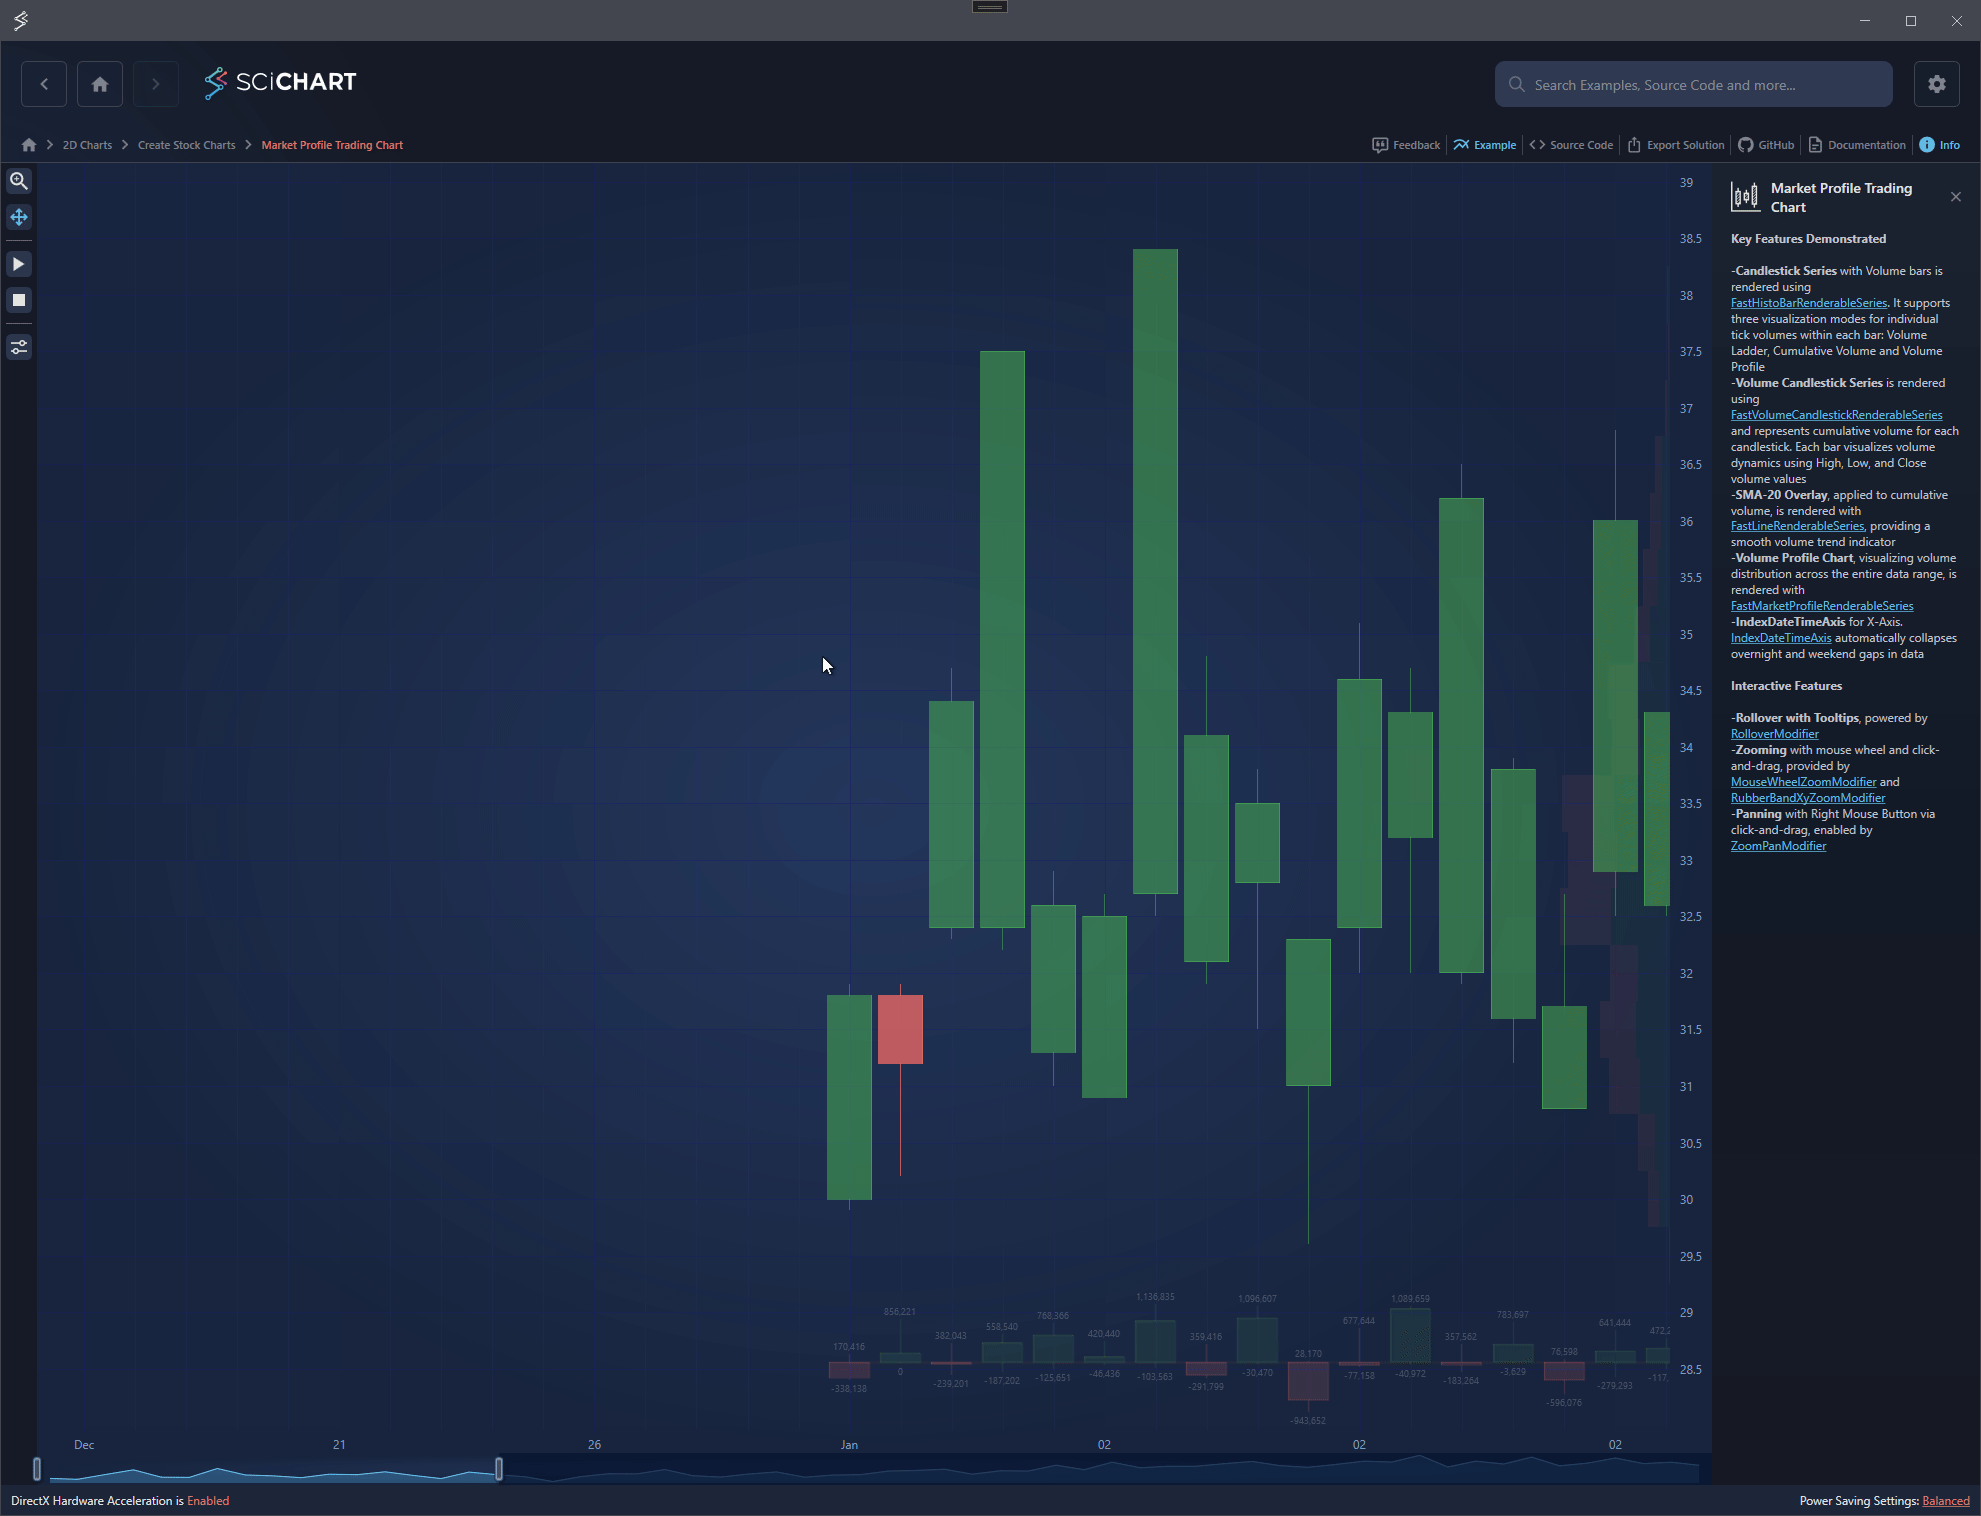The height and width of the screenshot is (1516, 1981).
Task: Close the Market Profile info panel
Action: point(1955,197)
